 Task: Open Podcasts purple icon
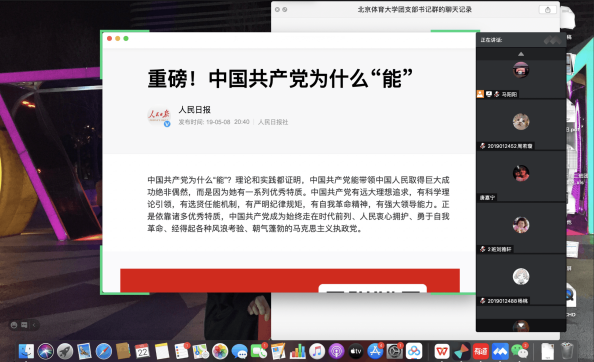[336, 352]
